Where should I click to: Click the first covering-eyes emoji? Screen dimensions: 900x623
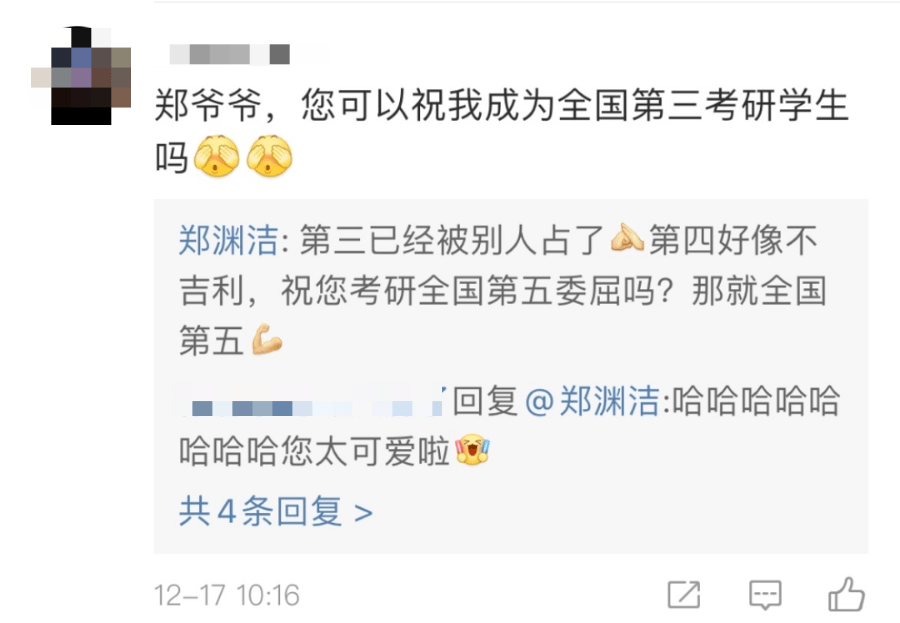click(216, 156)
